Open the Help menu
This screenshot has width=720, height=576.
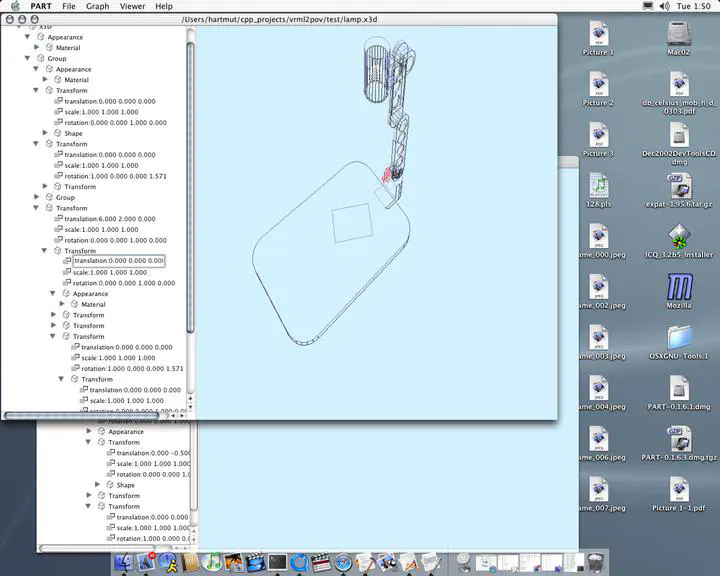click(x=163, y=6)
